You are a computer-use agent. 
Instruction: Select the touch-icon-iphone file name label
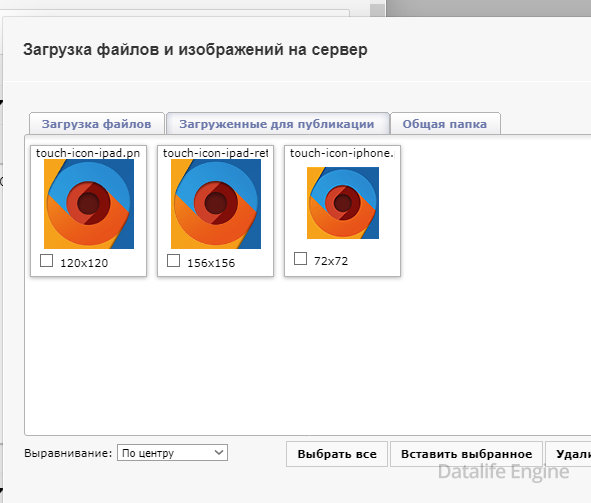(x=342, y=153)
